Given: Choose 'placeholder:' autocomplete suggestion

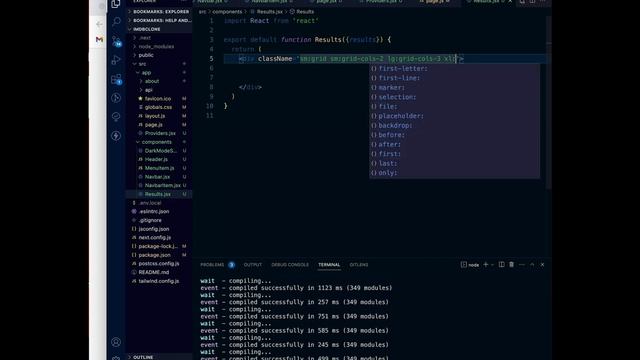Looking at the screenshot, I should click(x=454, y=116).
